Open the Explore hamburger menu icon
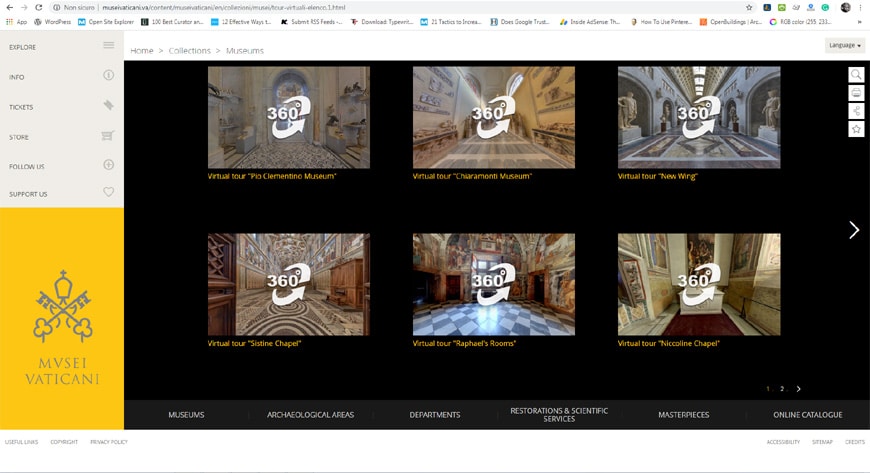 (109, 45)
